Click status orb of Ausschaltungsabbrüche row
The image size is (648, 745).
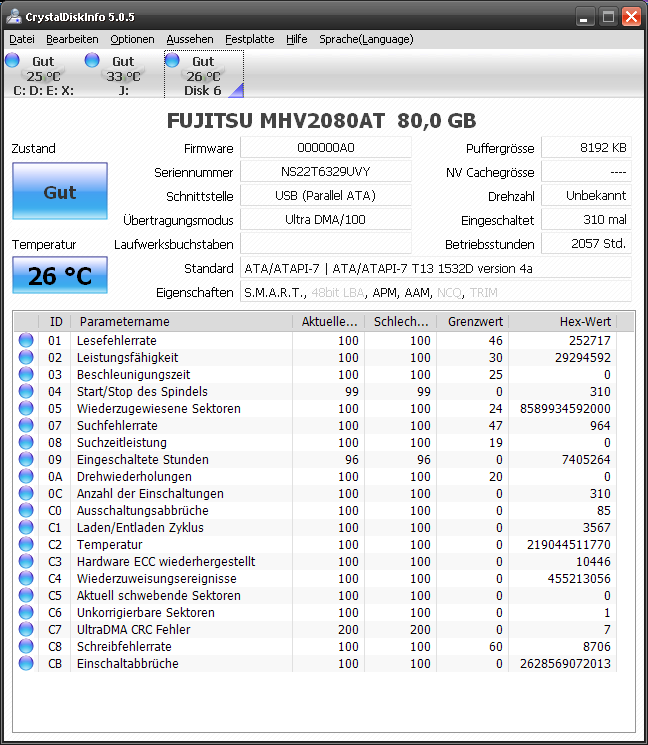[x=26, y=510]
